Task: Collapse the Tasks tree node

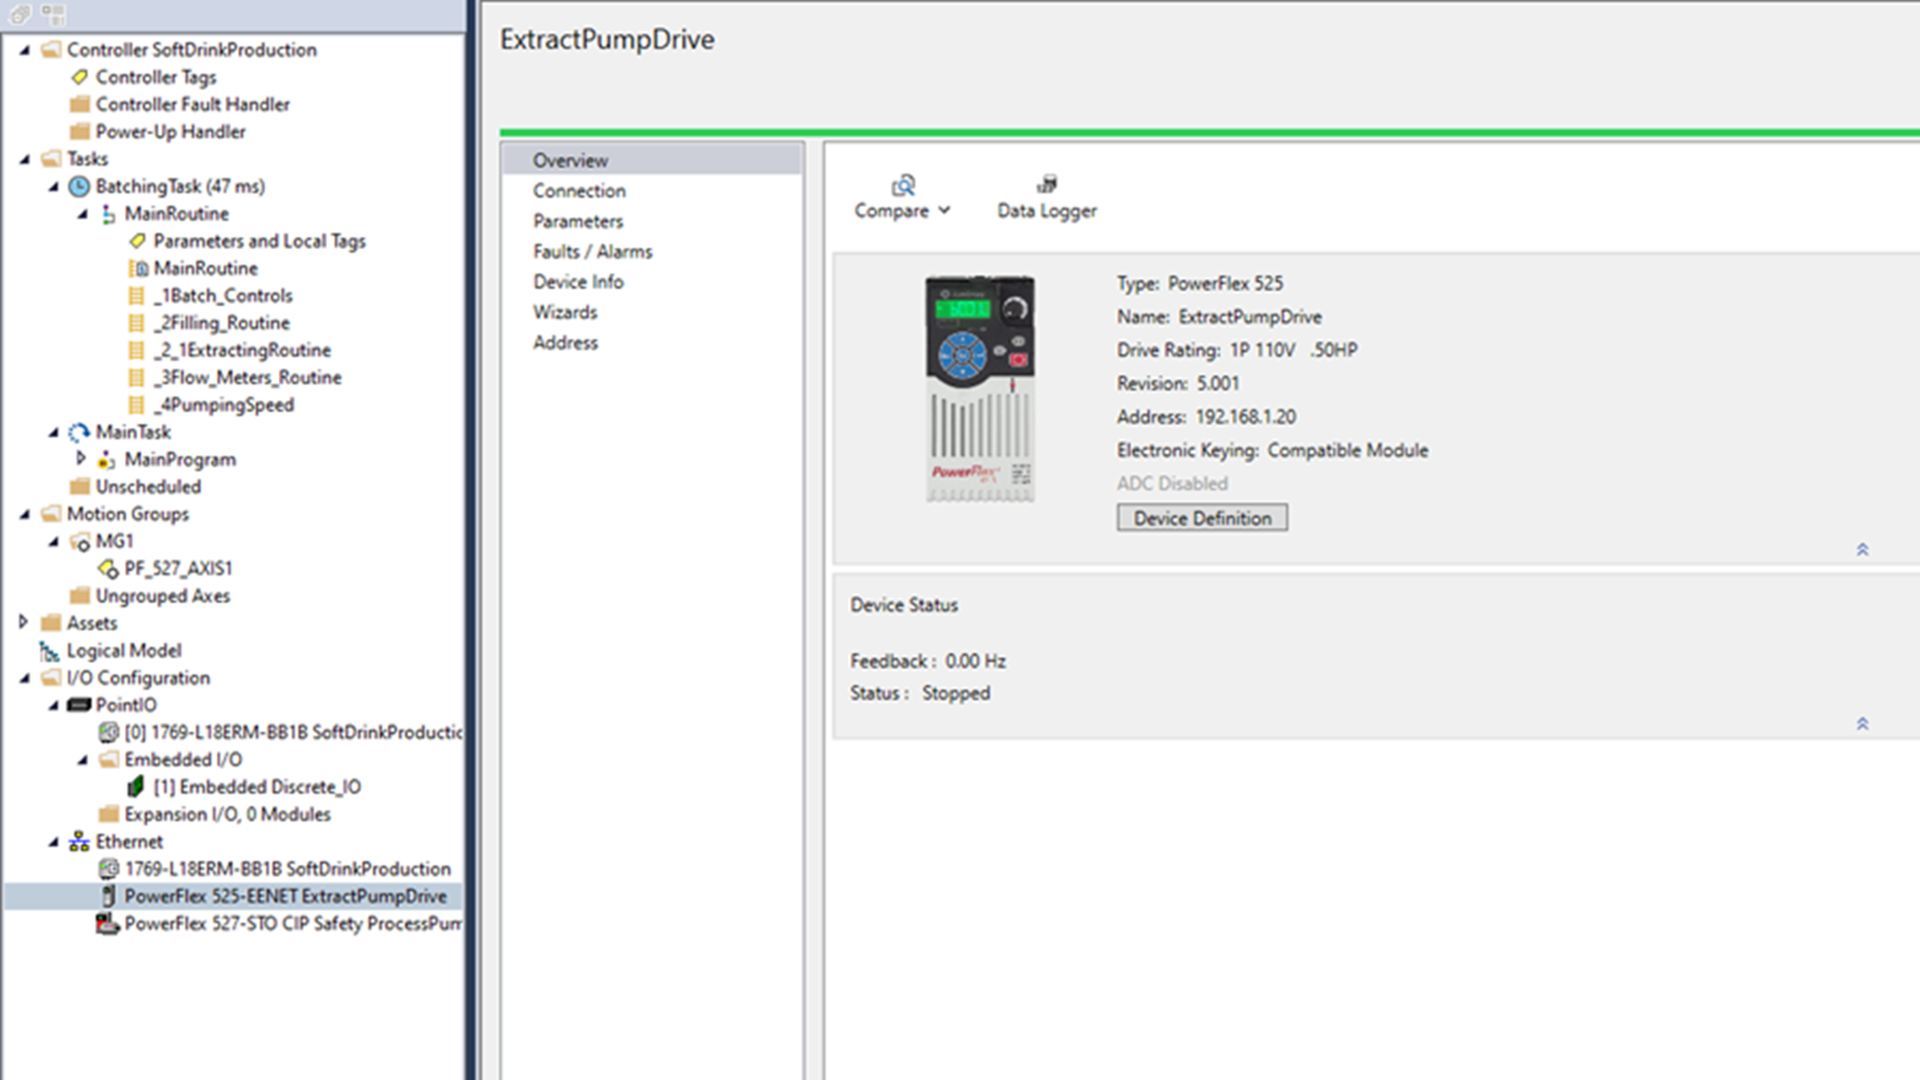Action: coord(25,159)
